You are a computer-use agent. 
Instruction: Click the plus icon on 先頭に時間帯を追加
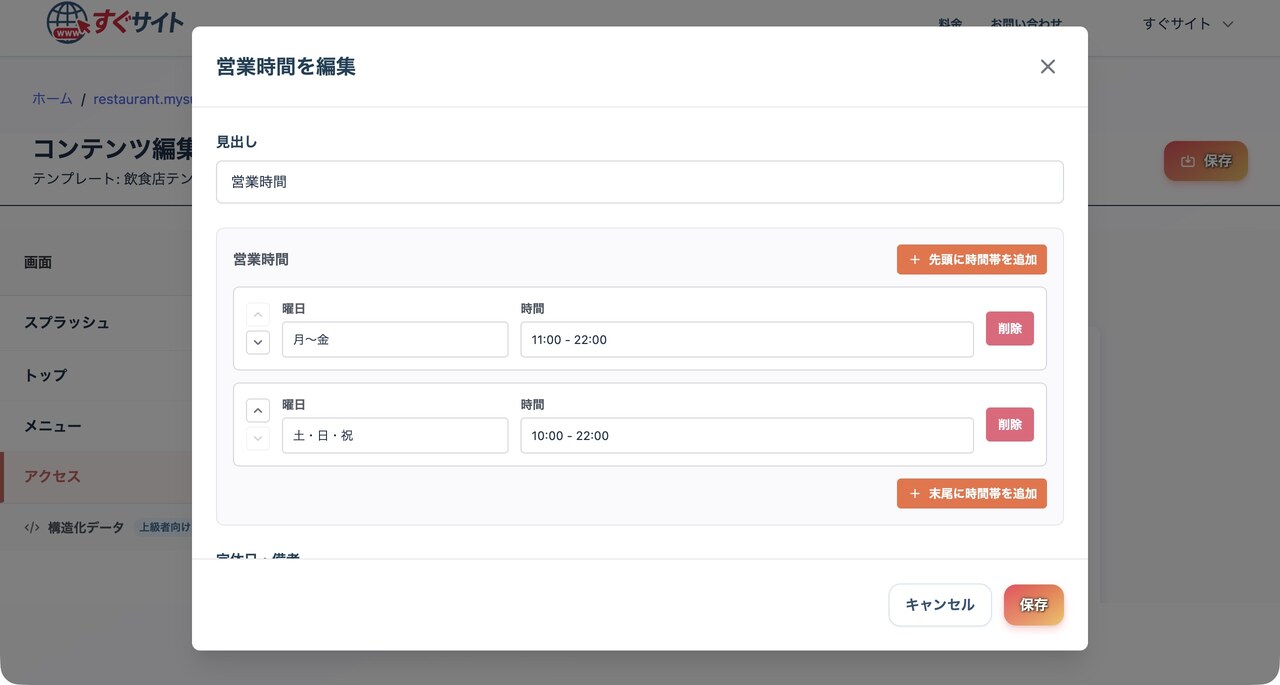click(x=914, y=259)
